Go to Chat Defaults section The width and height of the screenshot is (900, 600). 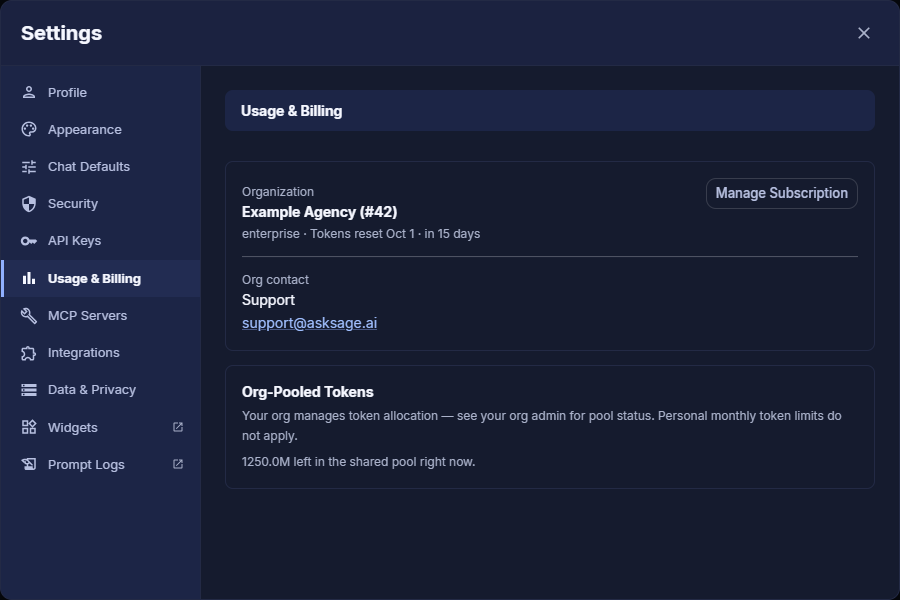(102, 167)
